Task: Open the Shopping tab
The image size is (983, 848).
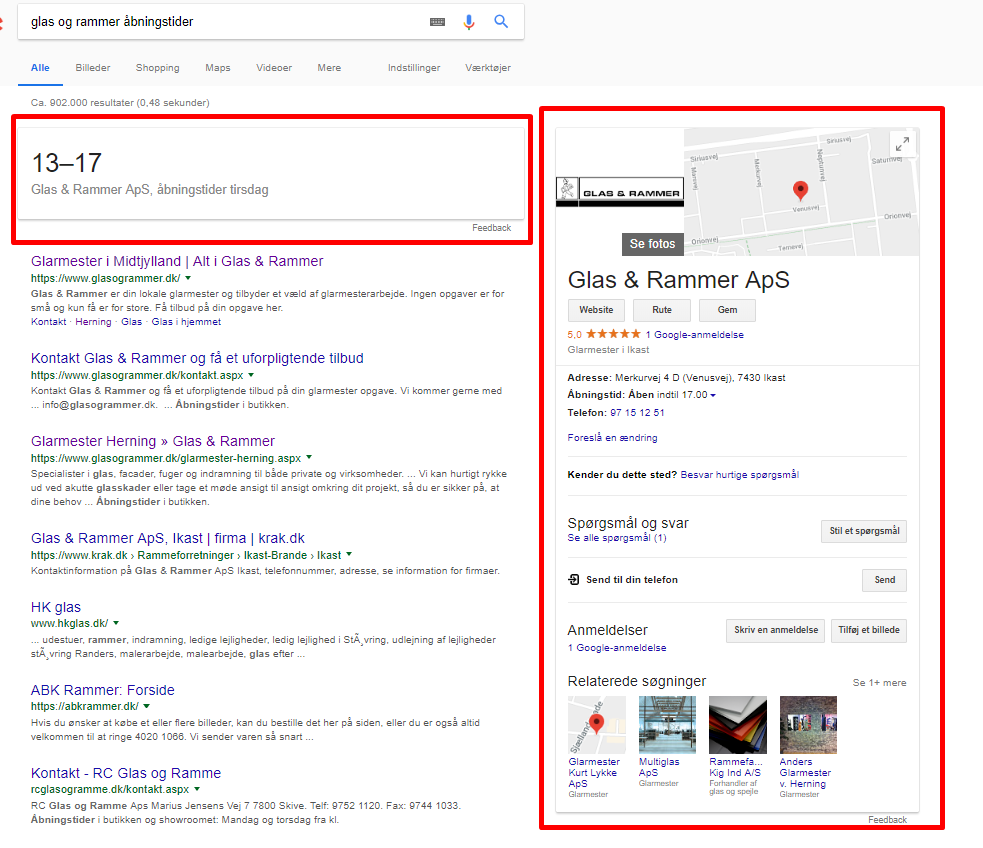Action: [157, 68]
